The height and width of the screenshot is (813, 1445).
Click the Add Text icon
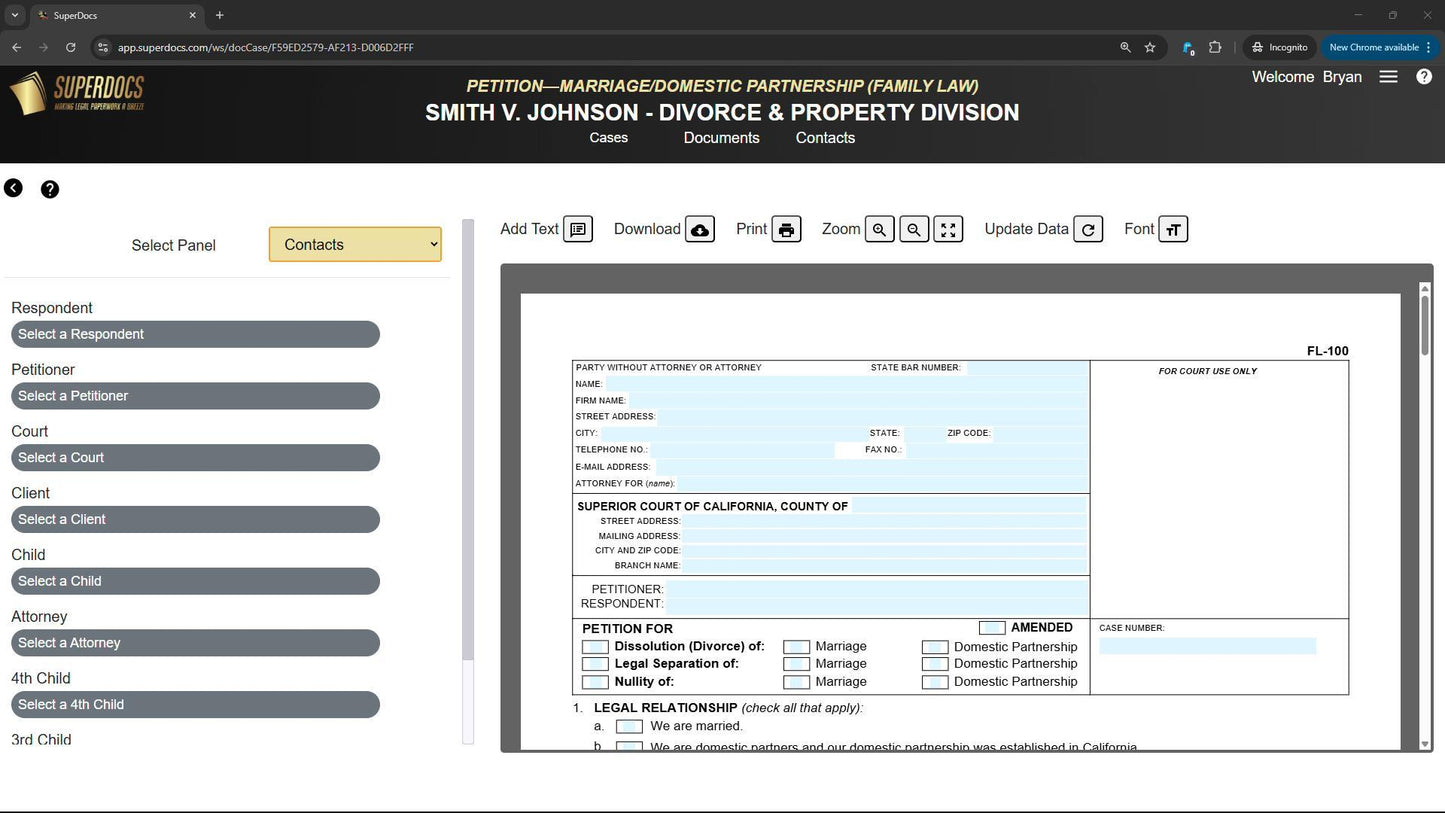click(x=578, y=229)
